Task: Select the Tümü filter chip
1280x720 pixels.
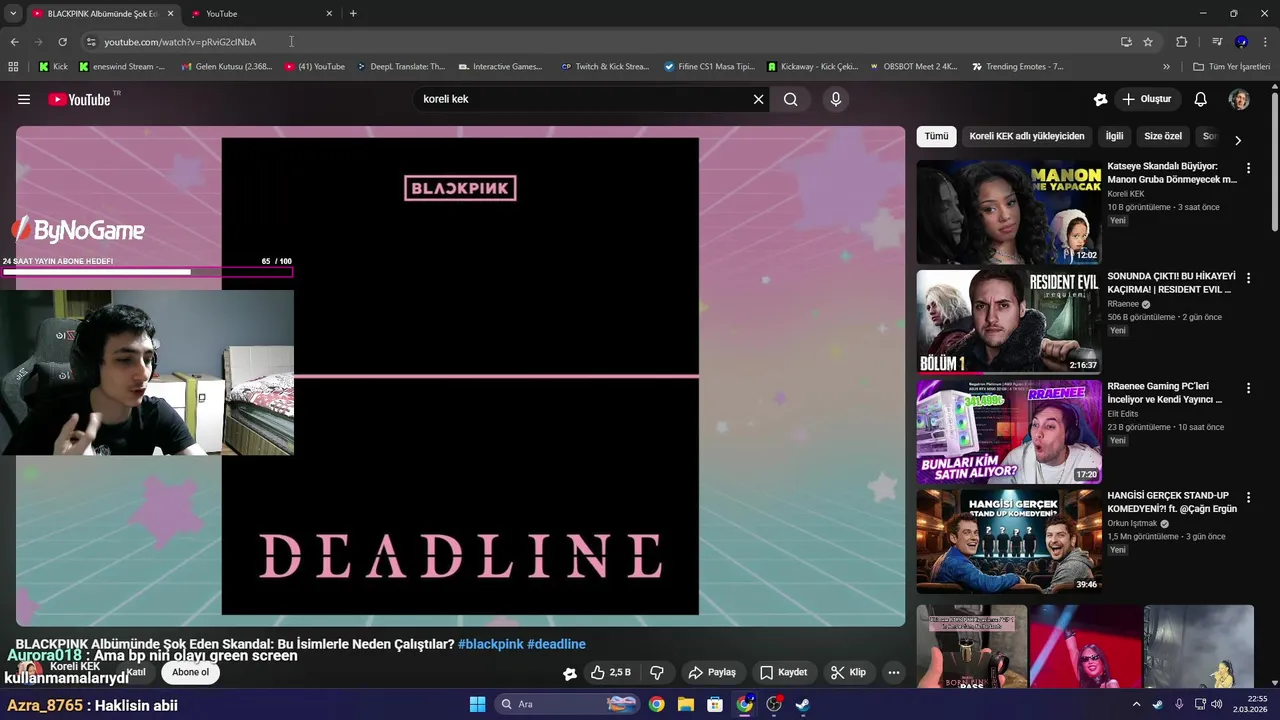Action: click(x=936, y=136)
